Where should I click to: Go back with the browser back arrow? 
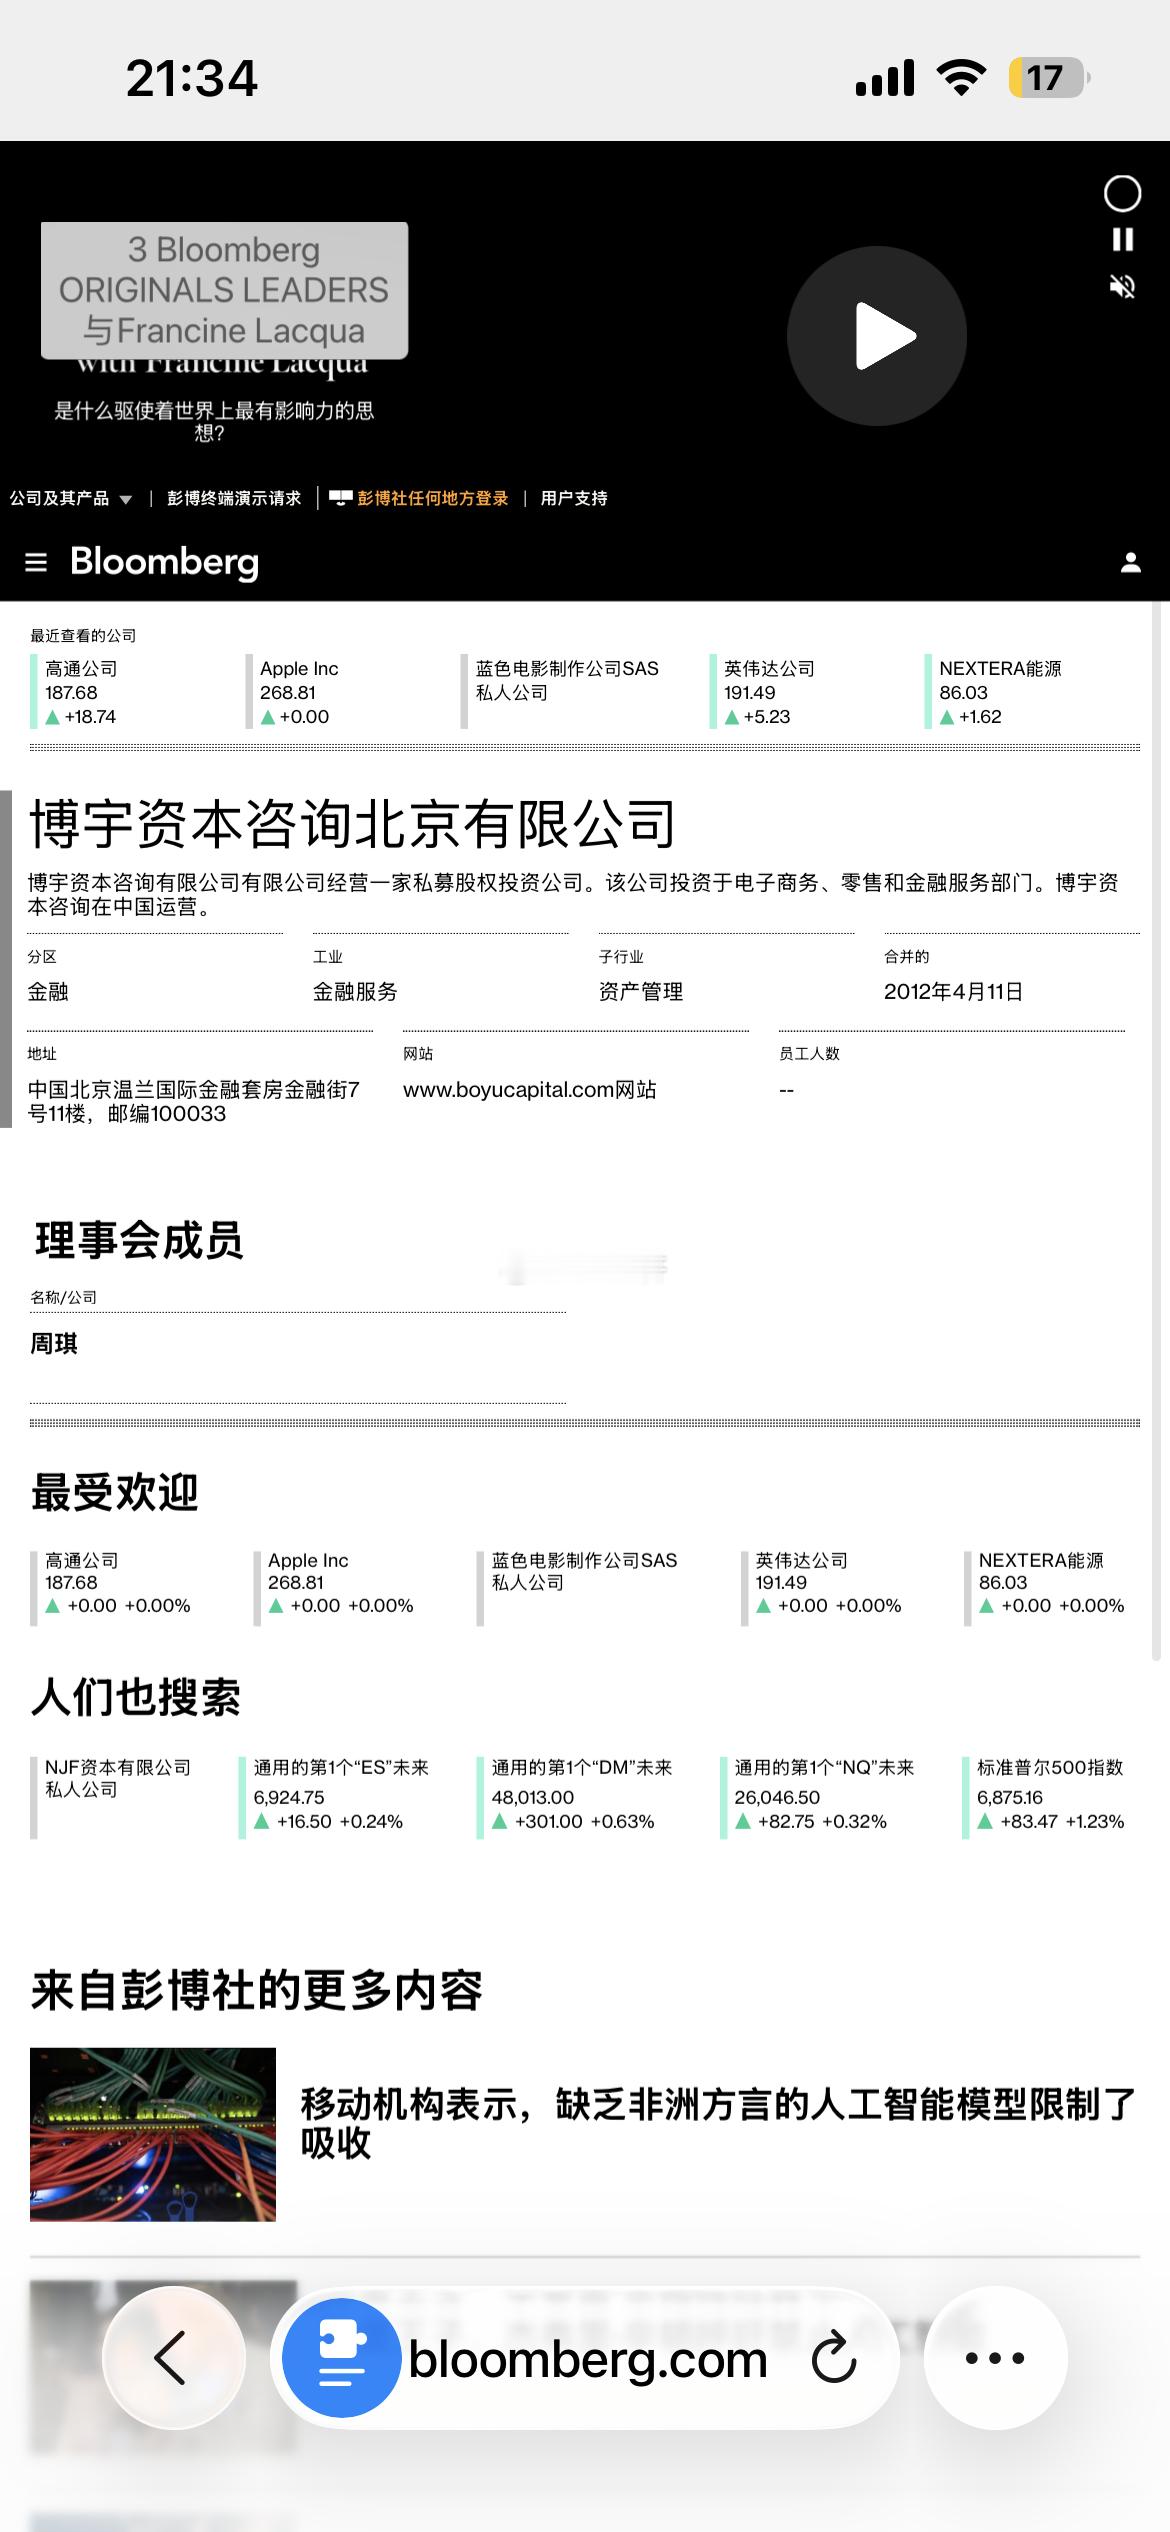[x=174, y=2358]
